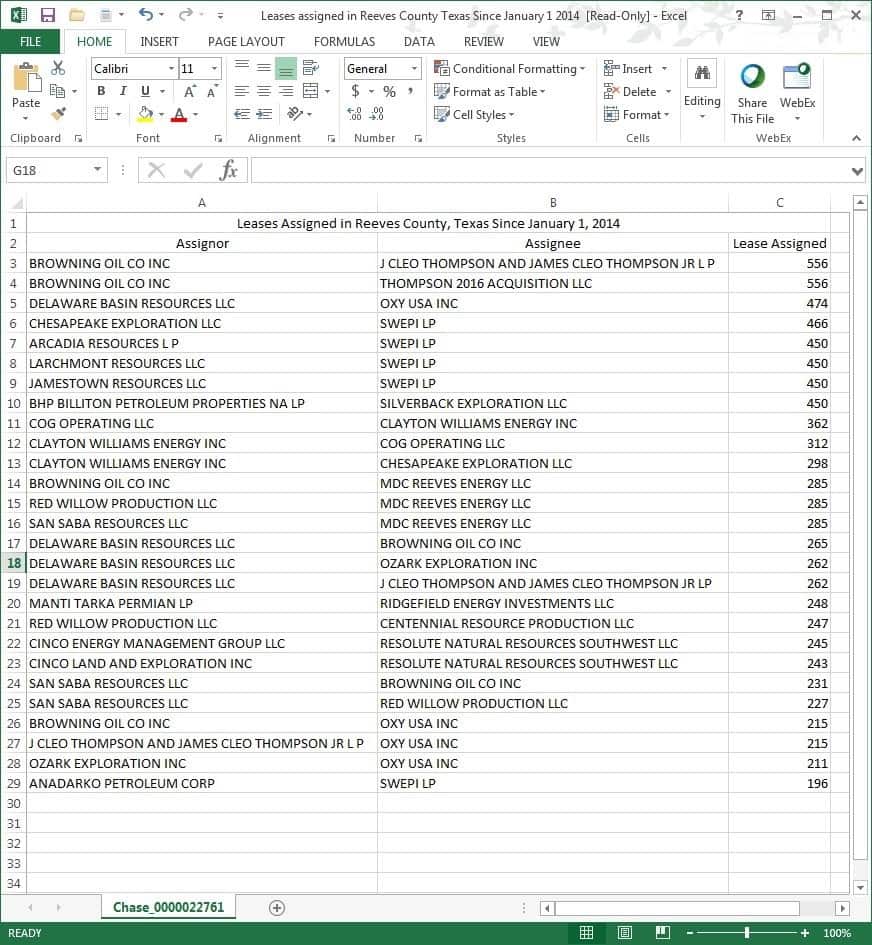Click Align Left icon
This screenshot has width=872, height=945.
242,91
